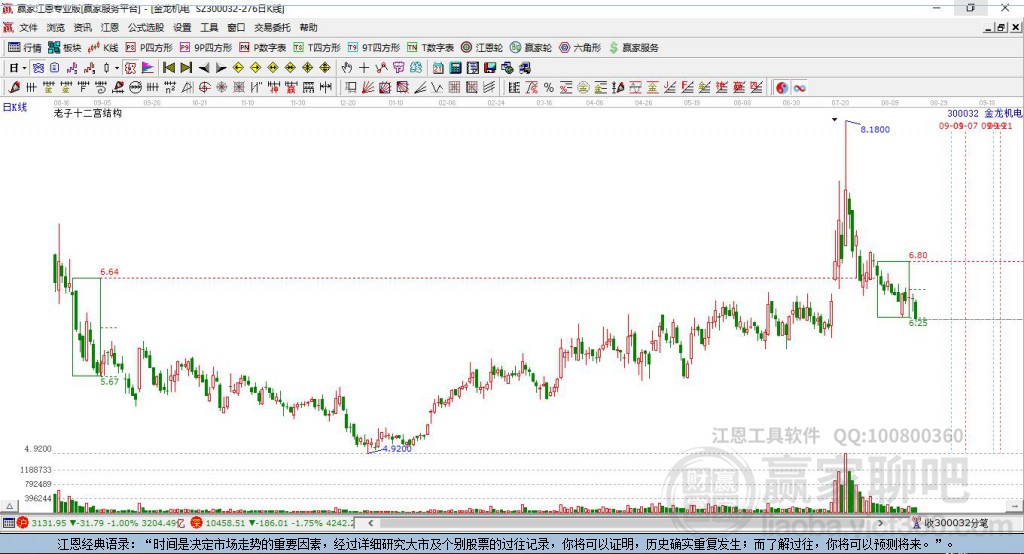Select the red pen drawing tool

click(14, 88)
